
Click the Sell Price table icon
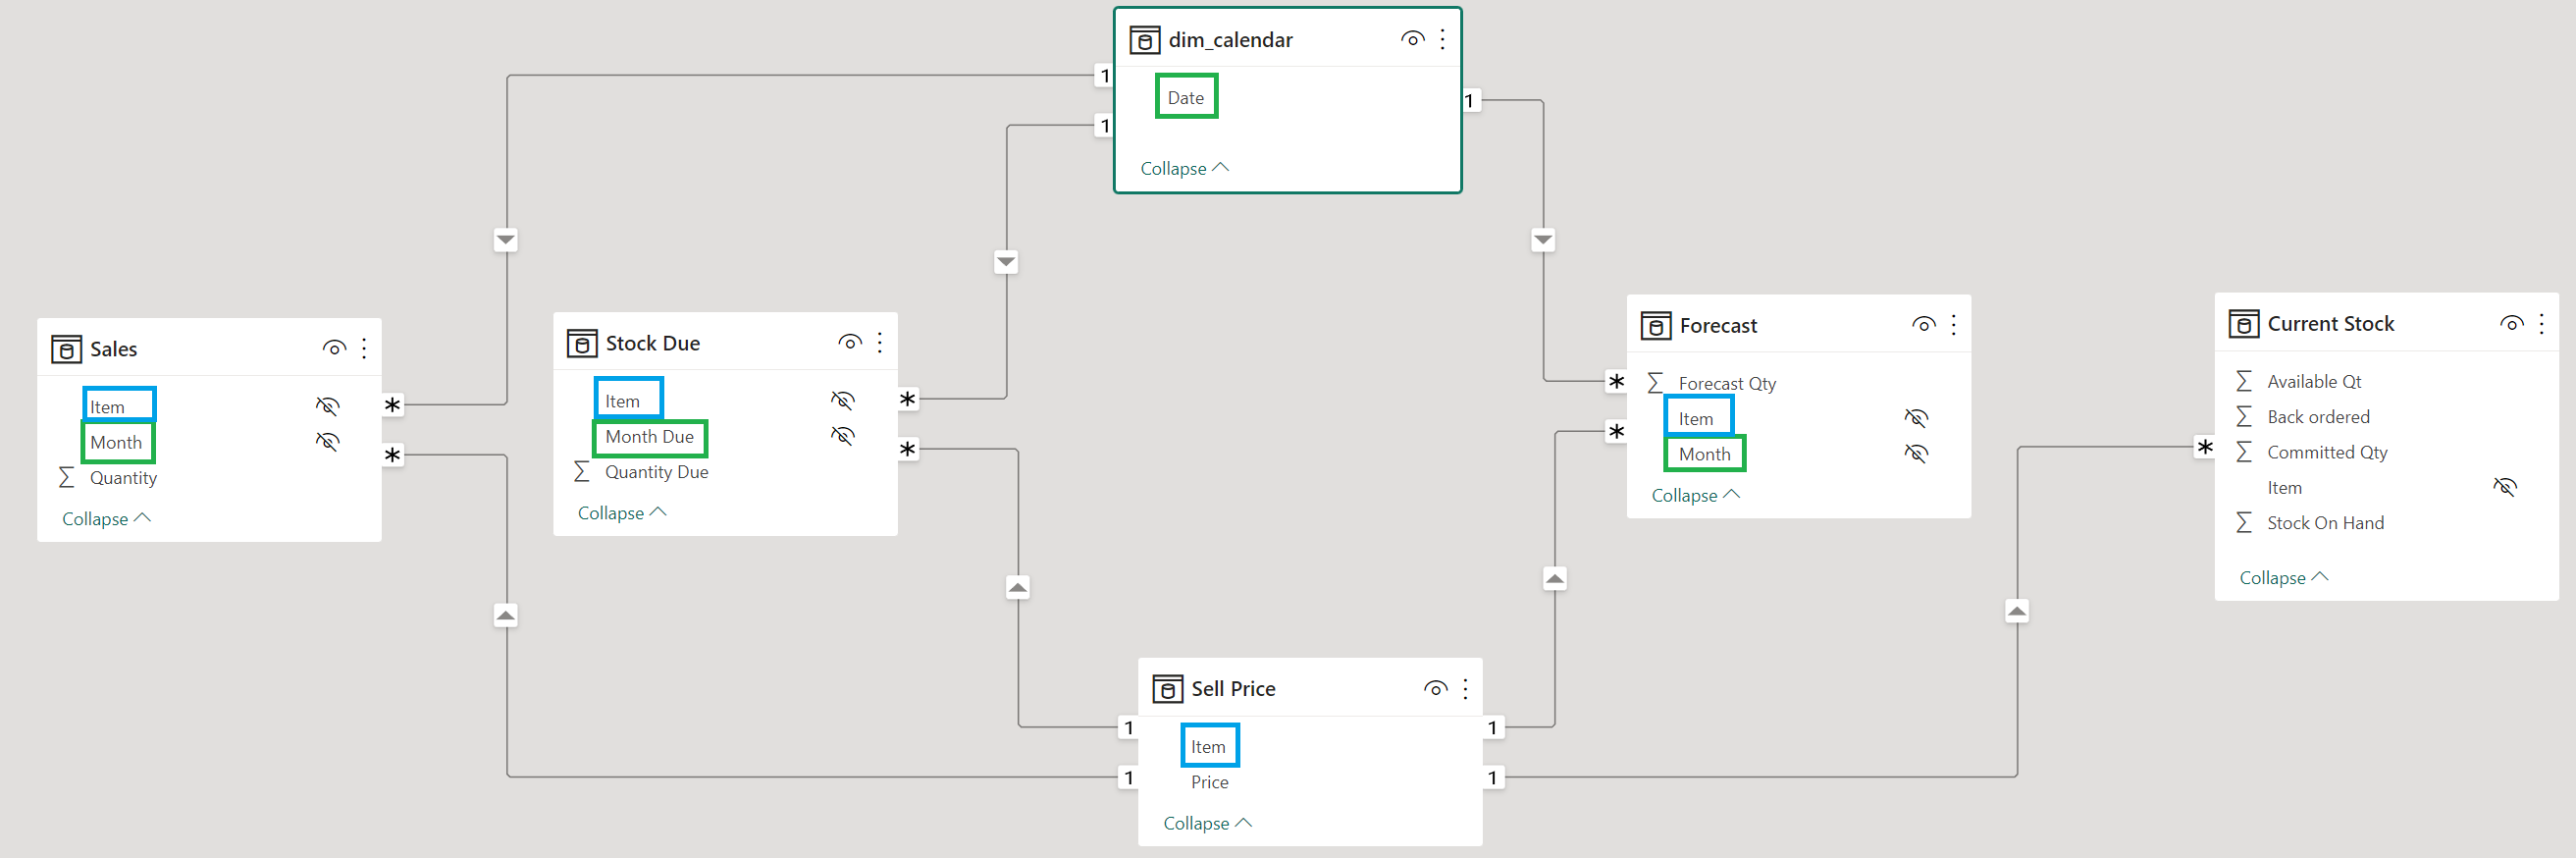pyautogui.click(x=1168, y=688)
